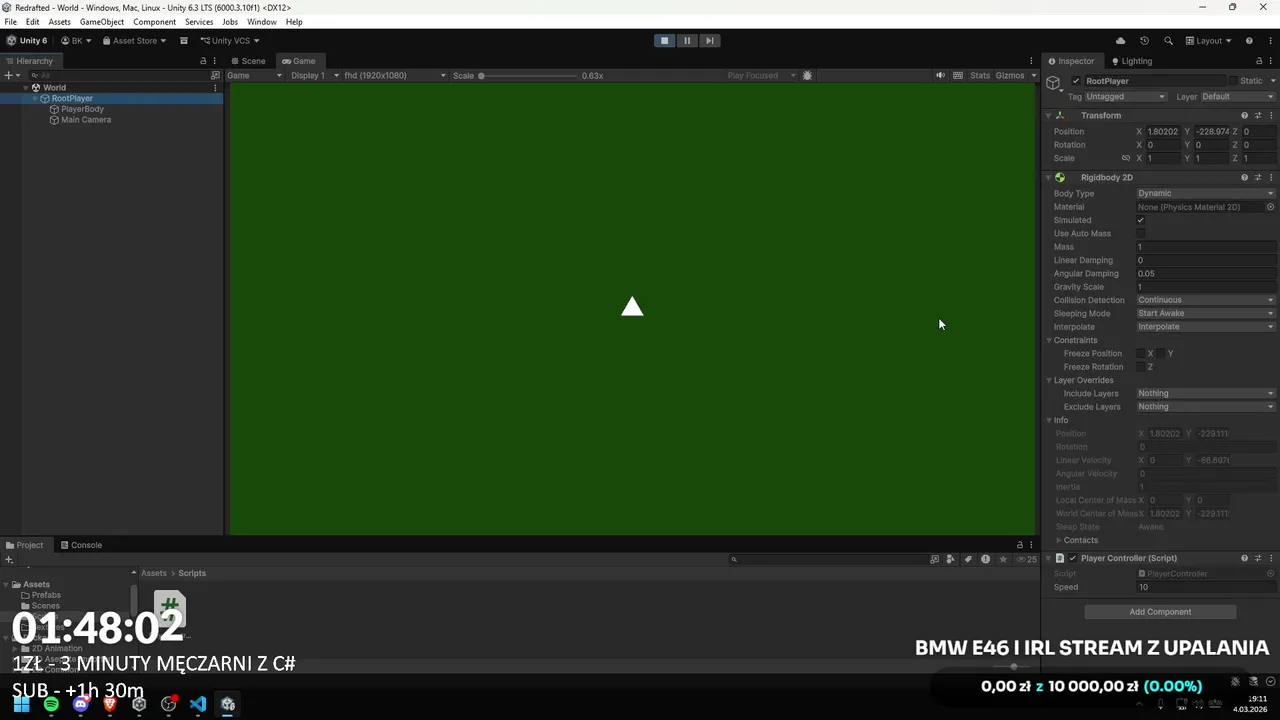
Task: Click the Unity 6 logo button
Action: tap(27, 41)
